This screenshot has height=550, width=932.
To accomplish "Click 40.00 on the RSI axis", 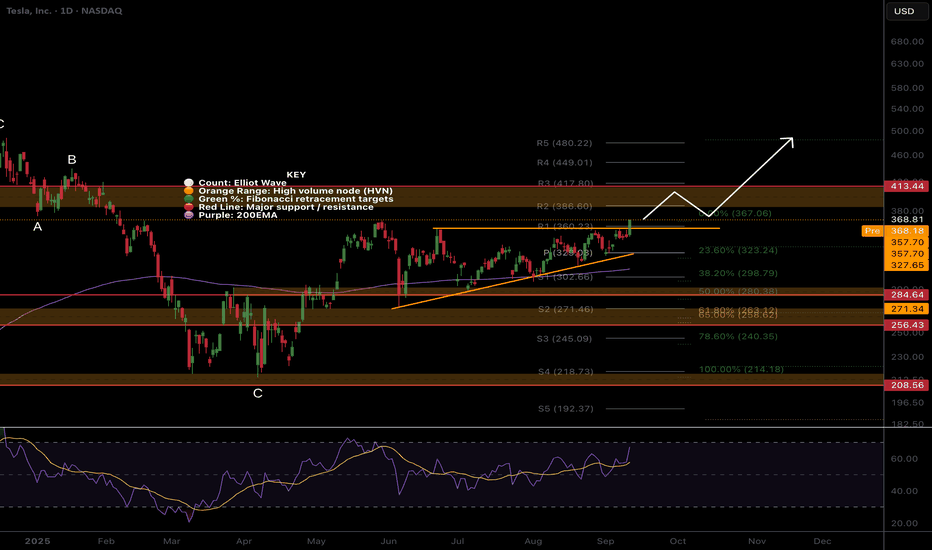I will pos(903,491).
